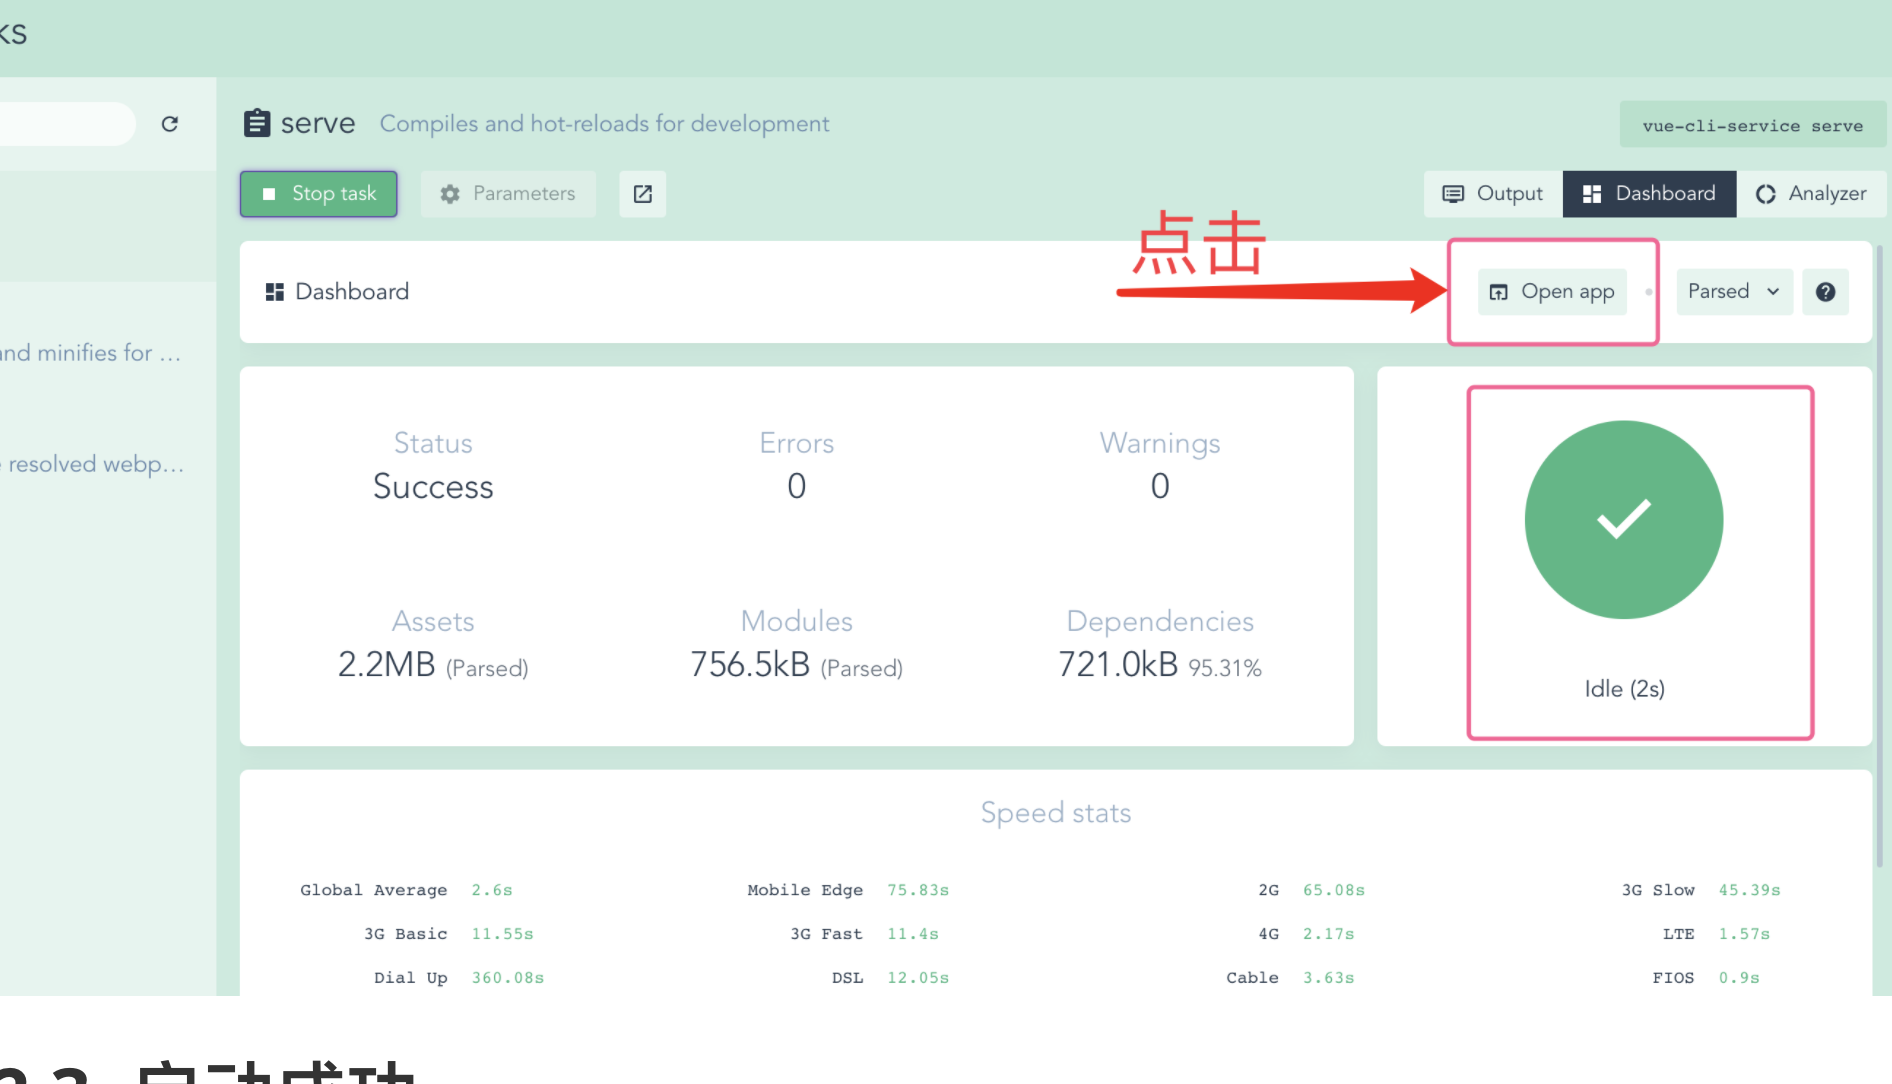Click the Assets size 2.2MB
Viewport: 1892px width, 1084px height.
click(x=387, y=664)
